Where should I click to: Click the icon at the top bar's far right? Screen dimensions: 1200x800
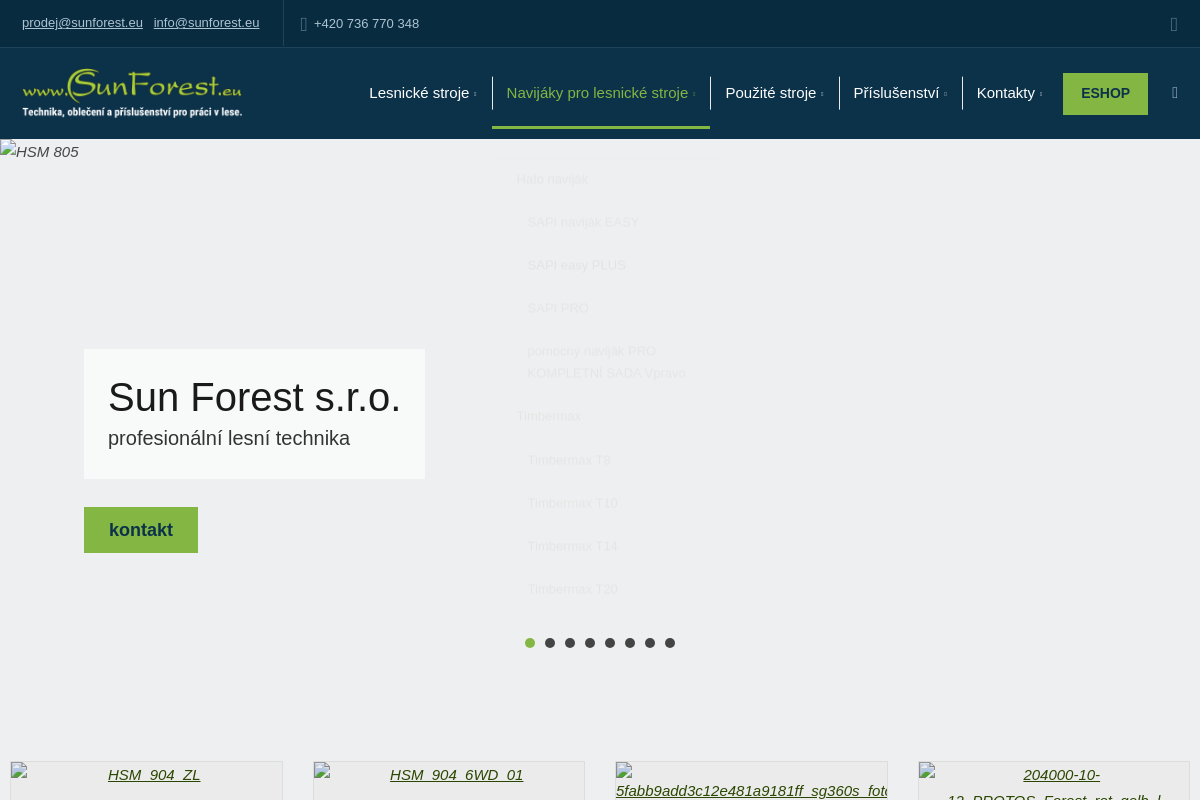coord(1174,24)
